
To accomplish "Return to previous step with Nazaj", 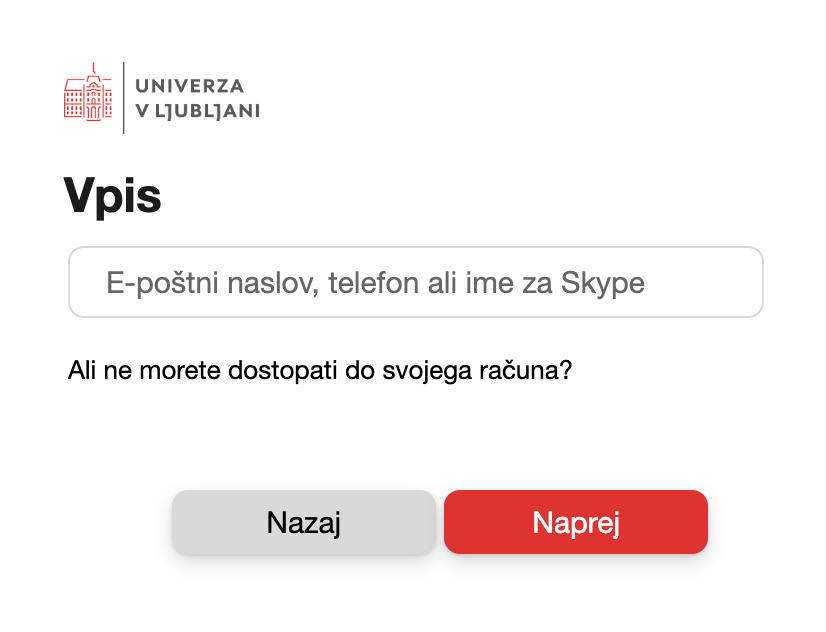I will click(x=304, y=522).
